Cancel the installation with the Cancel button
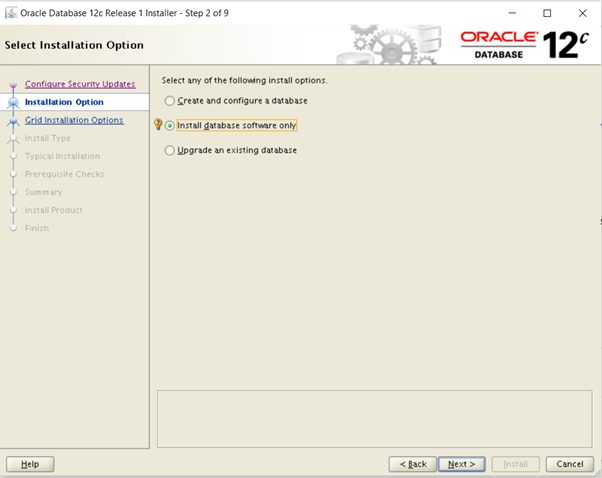Image resolution: width=602 pixels, height=478 pixels. (x=569, y=464)
